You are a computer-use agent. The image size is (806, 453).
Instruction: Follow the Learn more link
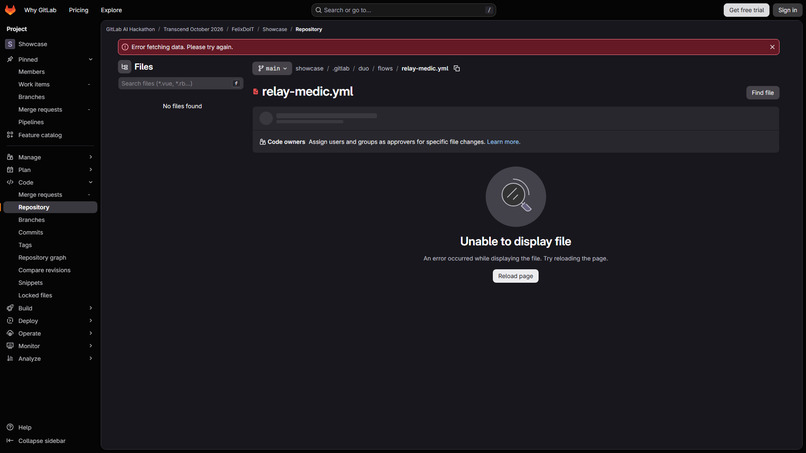(x=503, y=142)
